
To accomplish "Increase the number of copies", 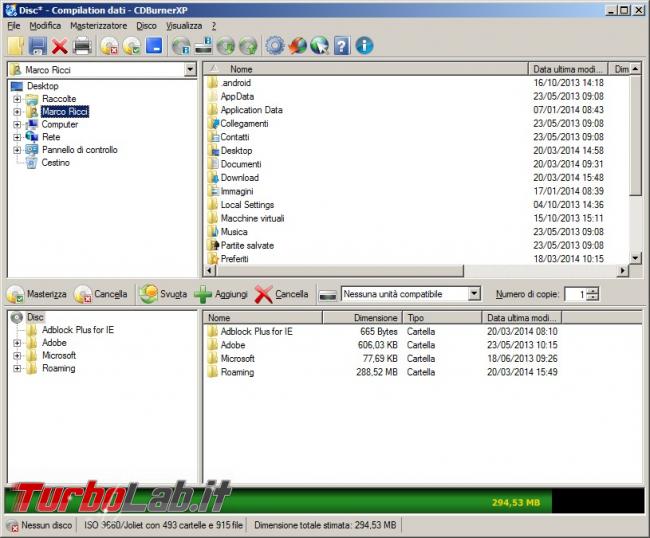I will pyautogui.click(x=594, y=291).
